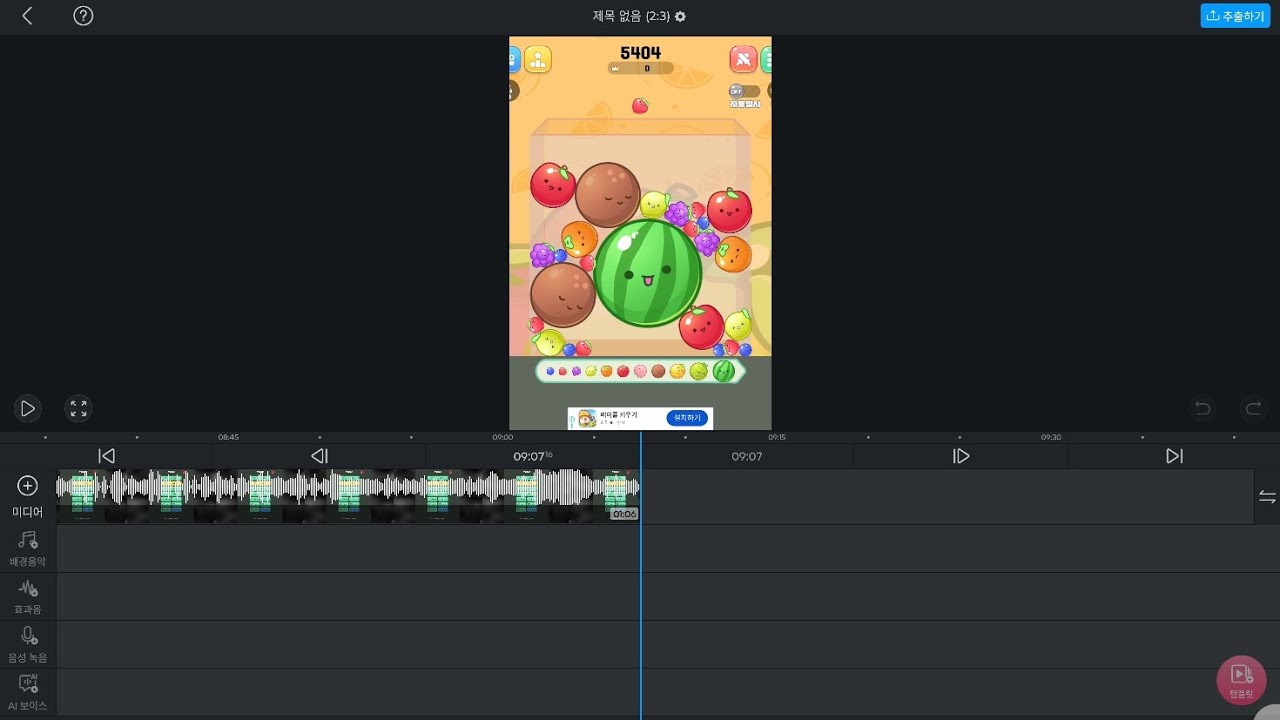1280x720 pixels.
Task: Click the current timecode 09:07.16
Action: coord(533,456)
